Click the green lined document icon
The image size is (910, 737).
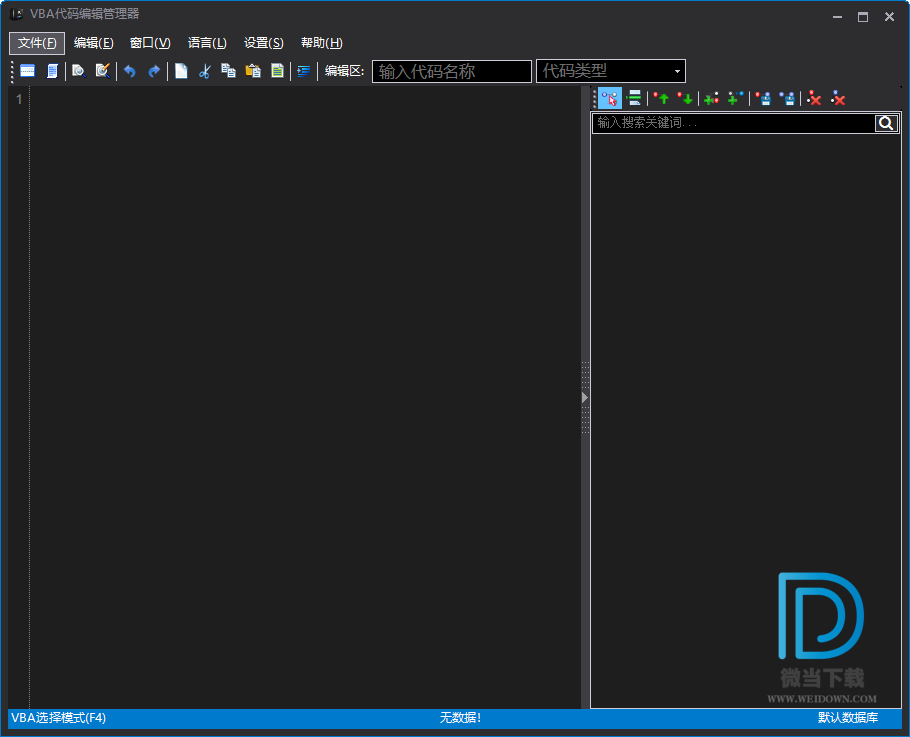277,71
